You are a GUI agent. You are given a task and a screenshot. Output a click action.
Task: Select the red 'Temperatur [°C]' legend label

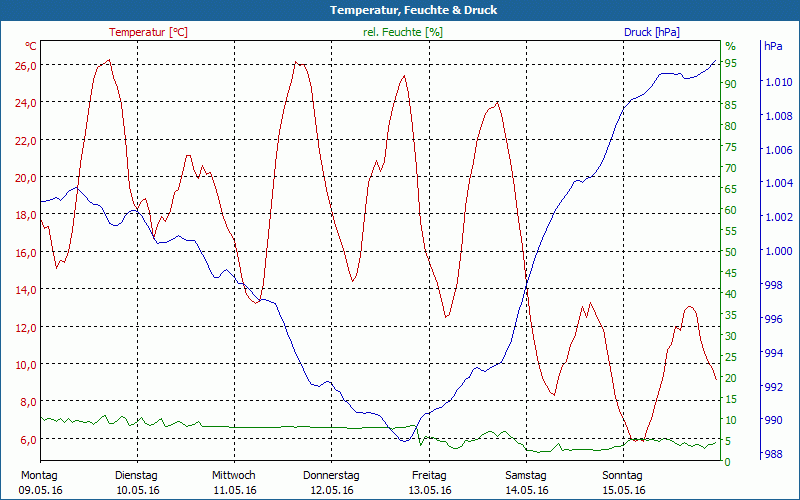148,32
